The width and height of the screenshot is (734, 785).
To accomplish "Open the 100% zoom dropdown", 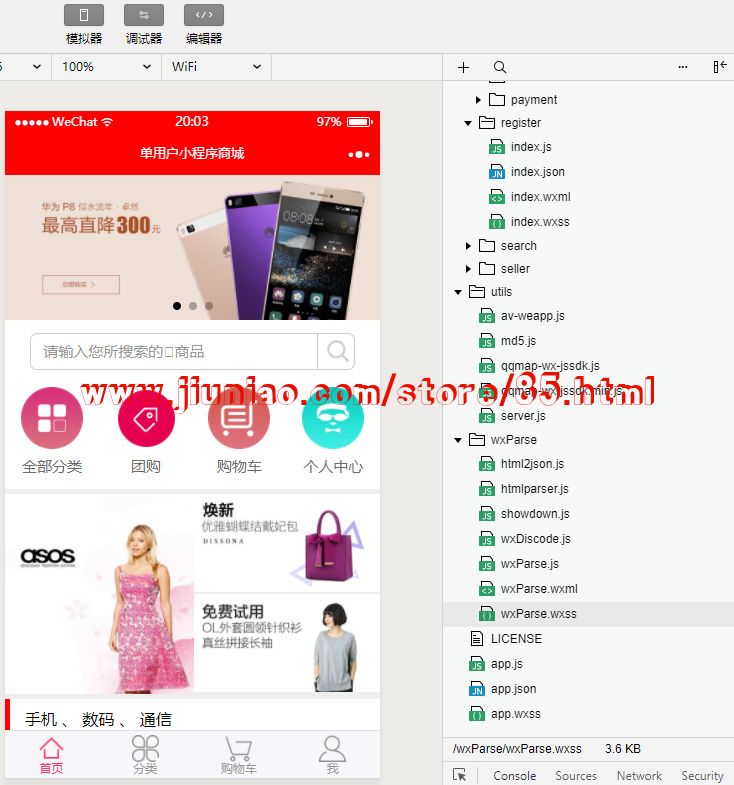I will click(106, 67).
